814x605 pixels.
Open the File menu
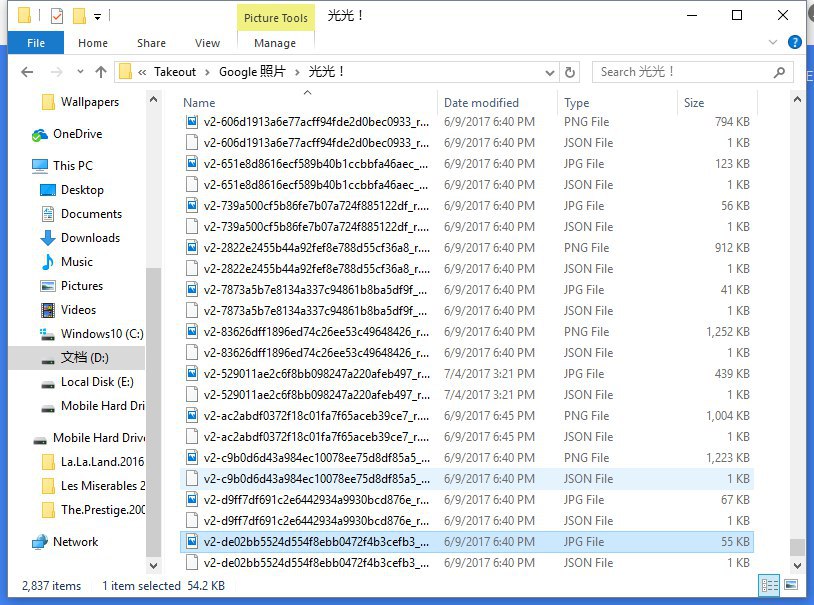(35, 43)
